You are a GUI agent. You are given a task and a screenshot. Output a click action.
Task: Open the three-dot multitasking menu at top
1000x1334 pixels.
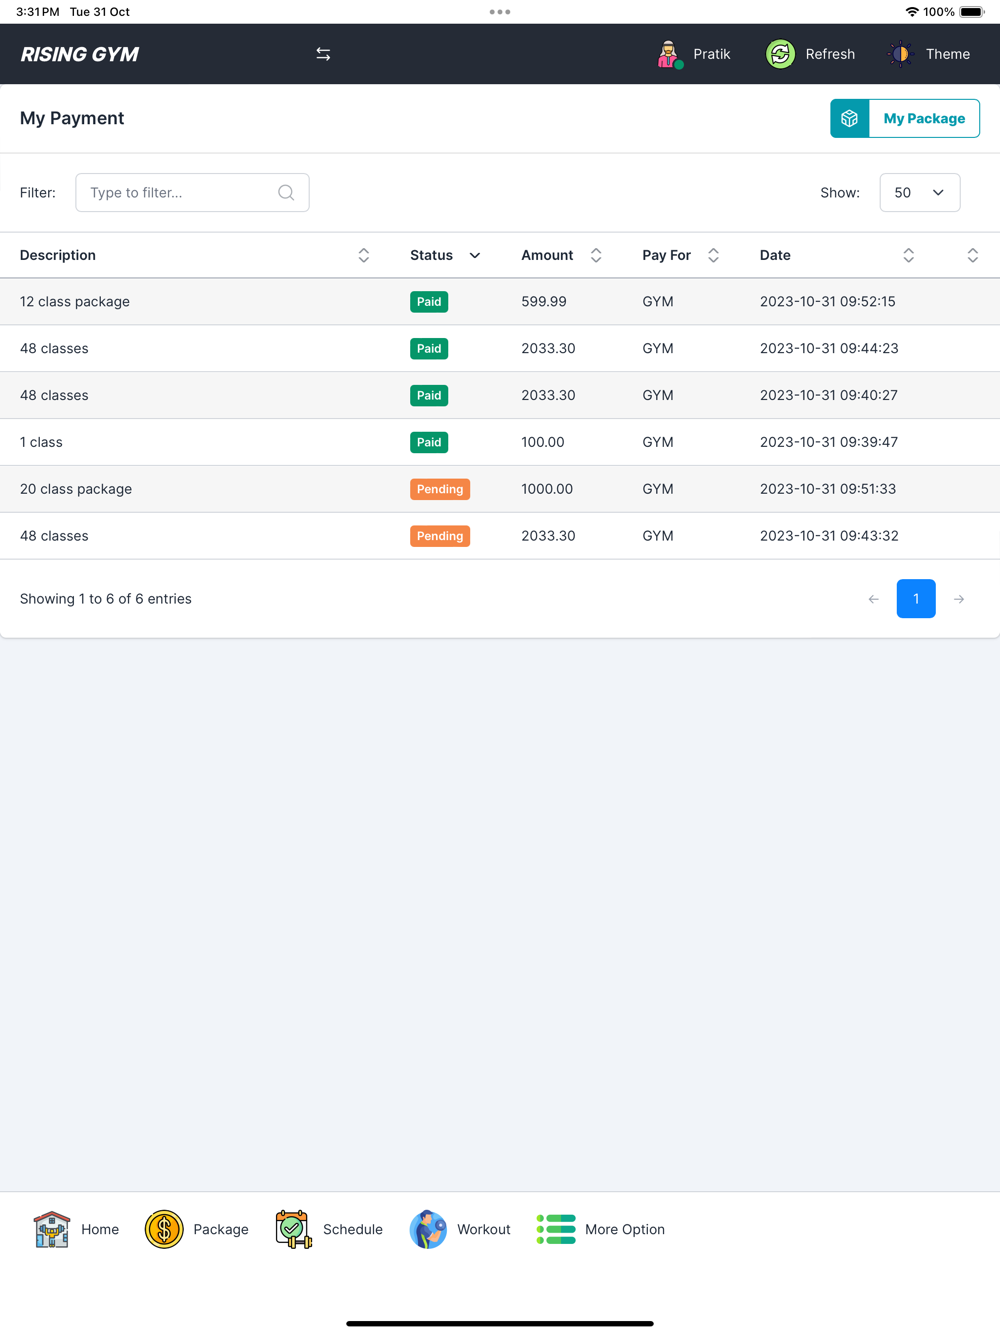500,12
